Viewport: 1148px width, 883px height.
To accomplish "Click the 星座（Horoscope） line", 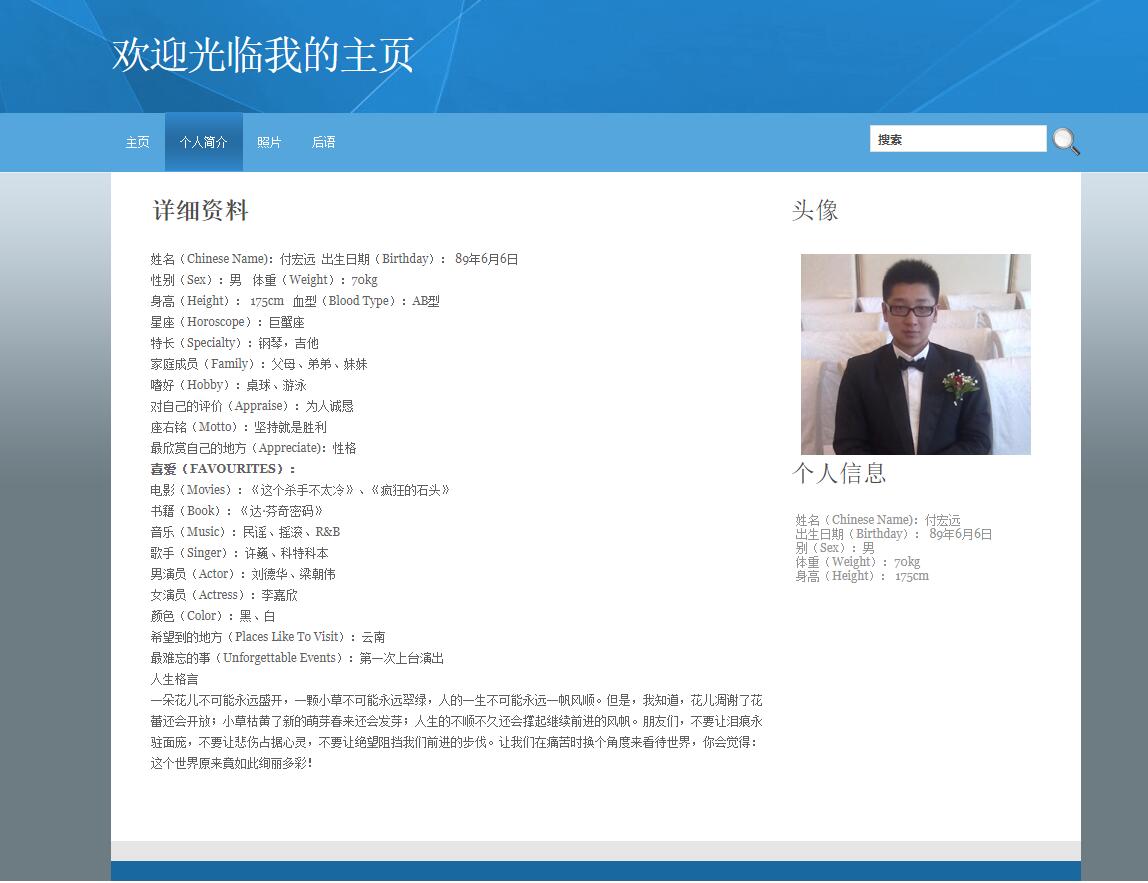I will pyautogui.click(x=227, y=322).
